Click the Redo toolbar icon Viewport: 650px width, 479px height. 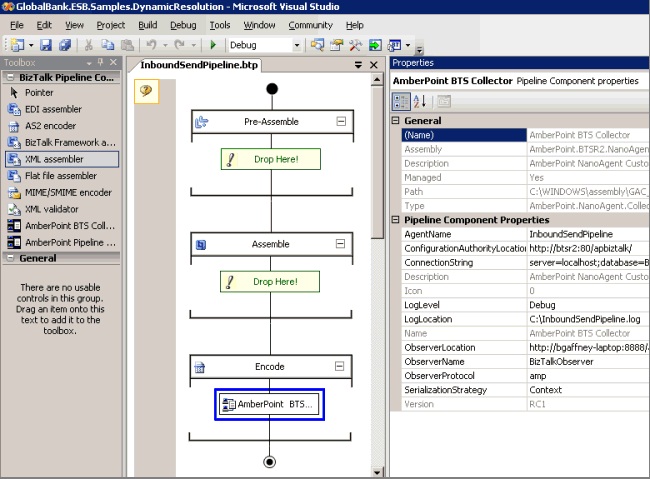pyautogui.click(x=179, y=45)
